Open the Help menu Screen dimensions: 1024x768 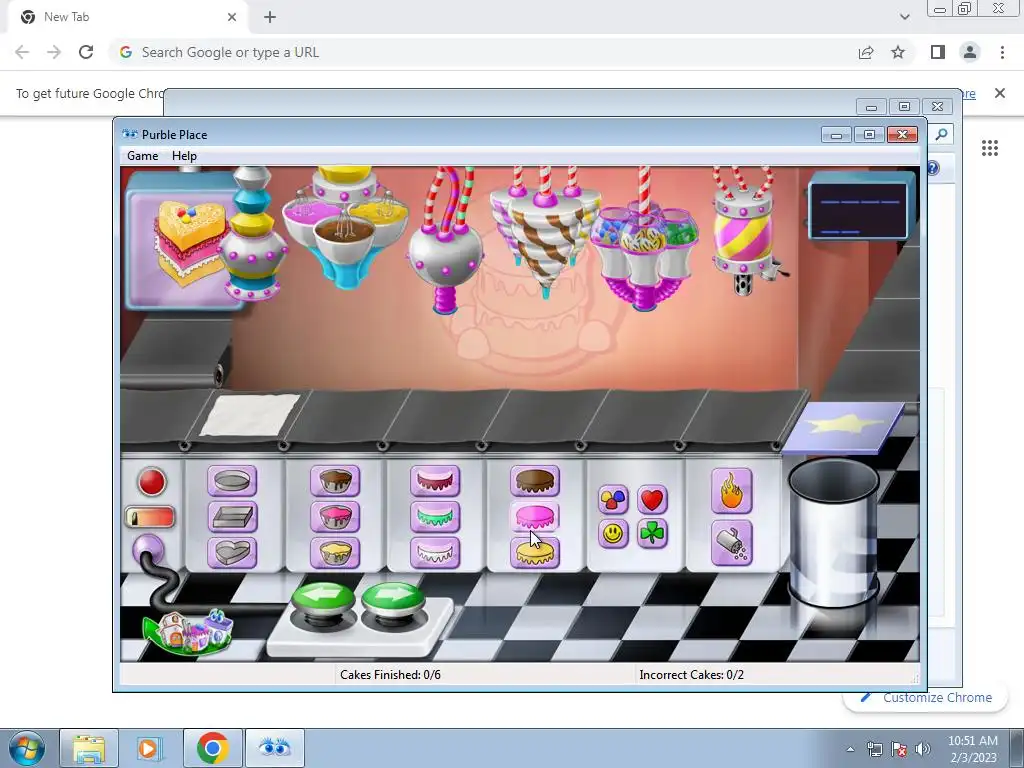coord(184,156)
